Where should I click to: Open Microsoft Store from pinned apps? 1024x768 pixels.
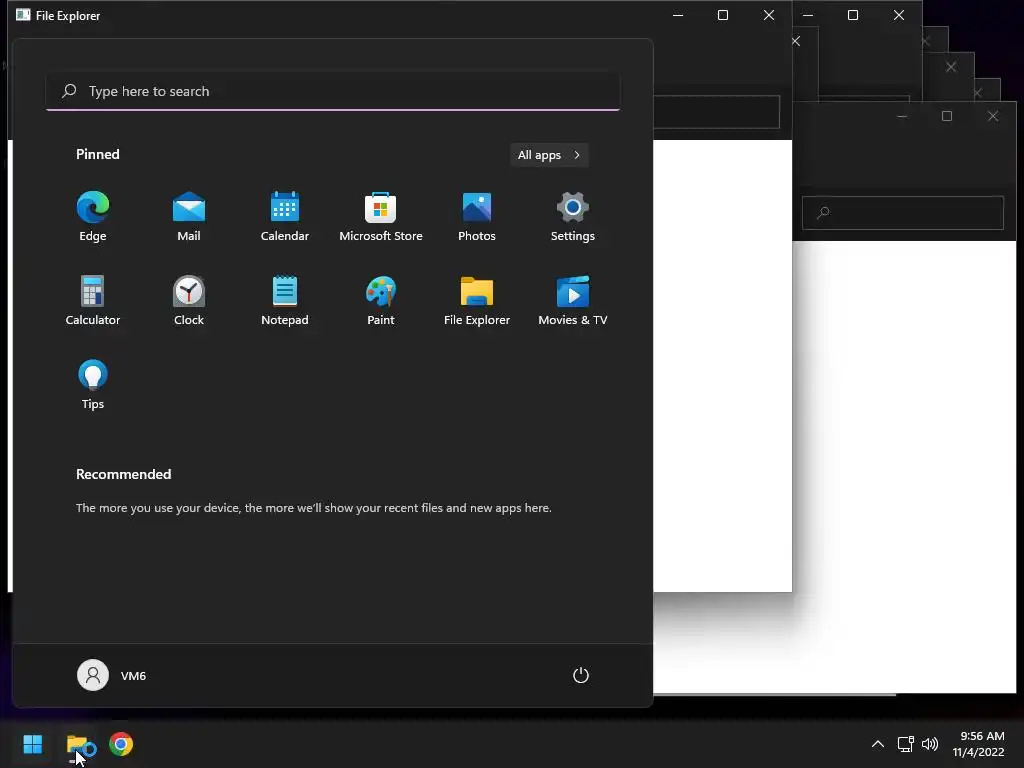[381, 217]
